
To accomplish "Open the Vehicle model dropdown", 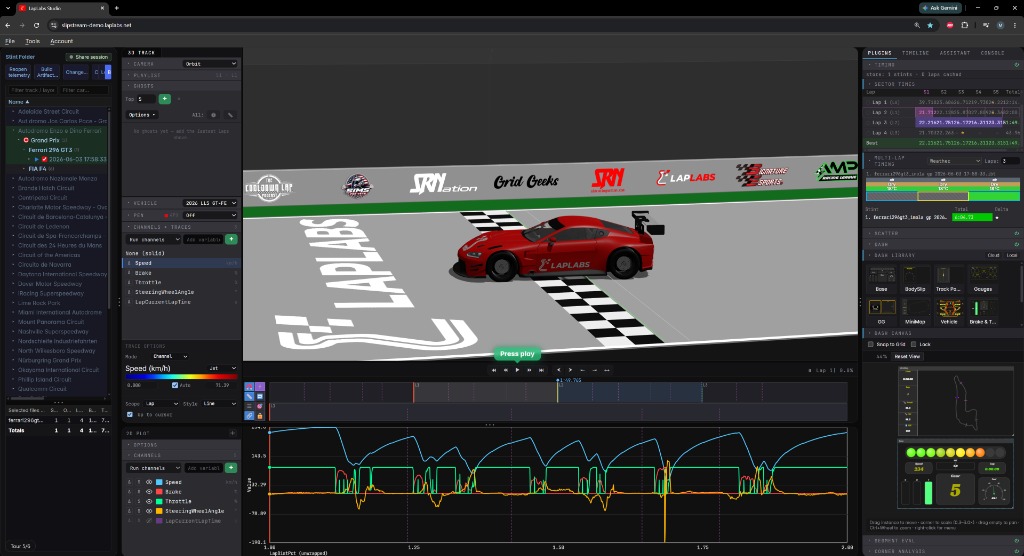I will point(210,203).
